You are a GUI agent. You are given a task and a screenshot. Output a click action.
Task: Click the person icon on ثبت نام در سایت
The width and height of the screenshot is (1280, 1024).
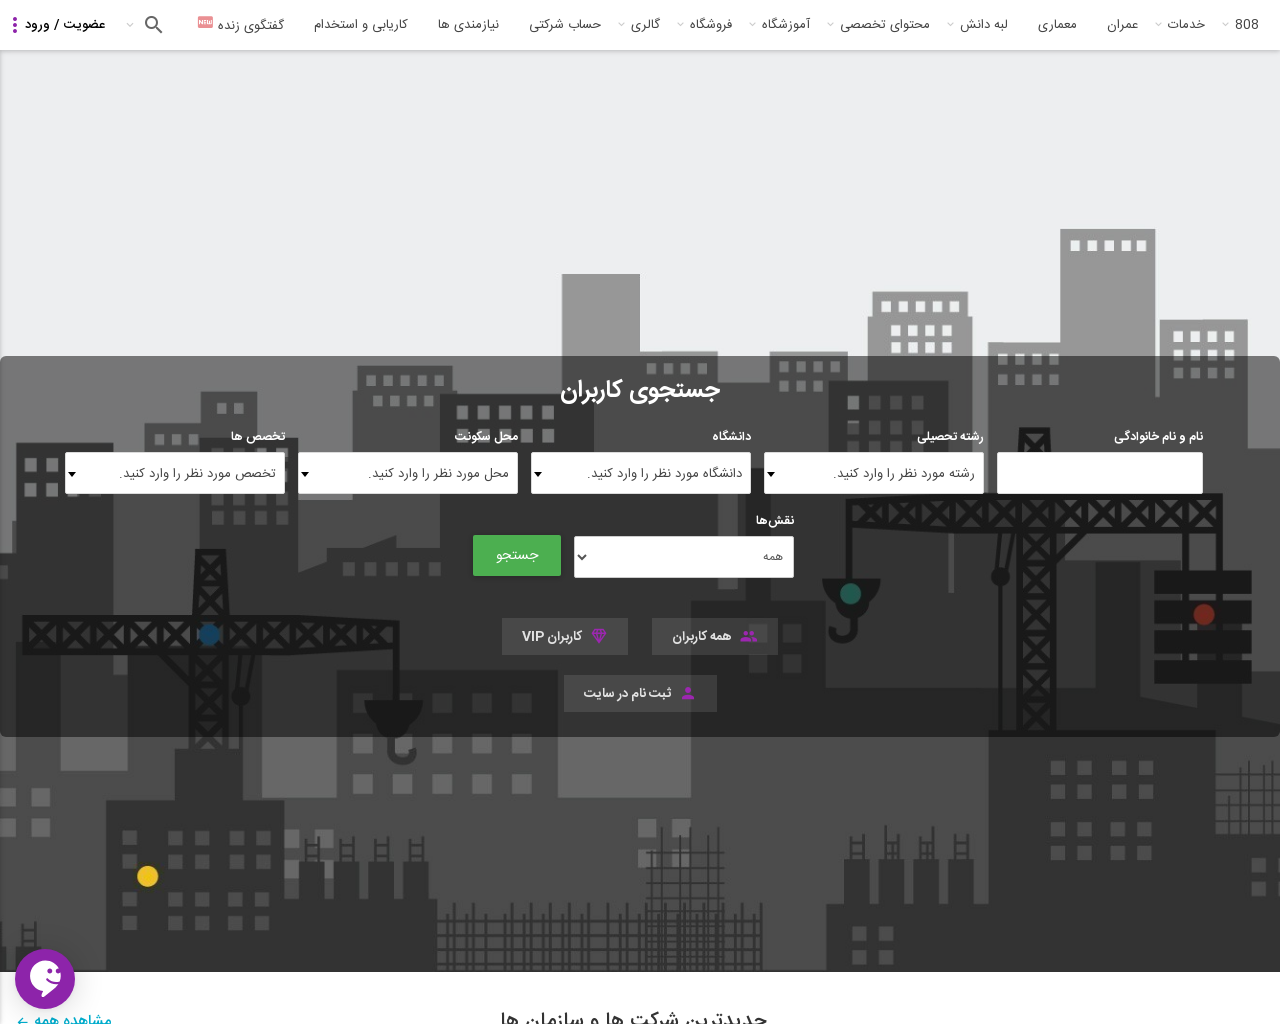click(x=687, y=693)
